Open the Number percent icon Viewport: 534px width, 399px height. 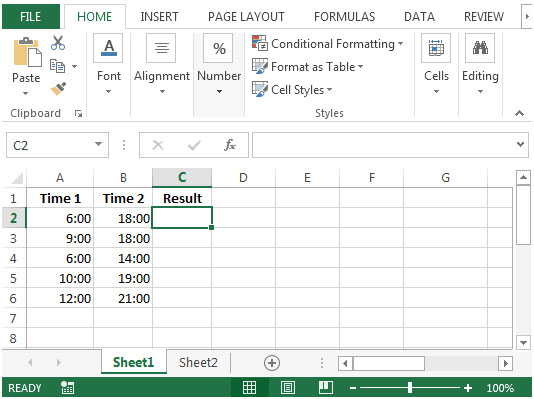coord(218,48)
